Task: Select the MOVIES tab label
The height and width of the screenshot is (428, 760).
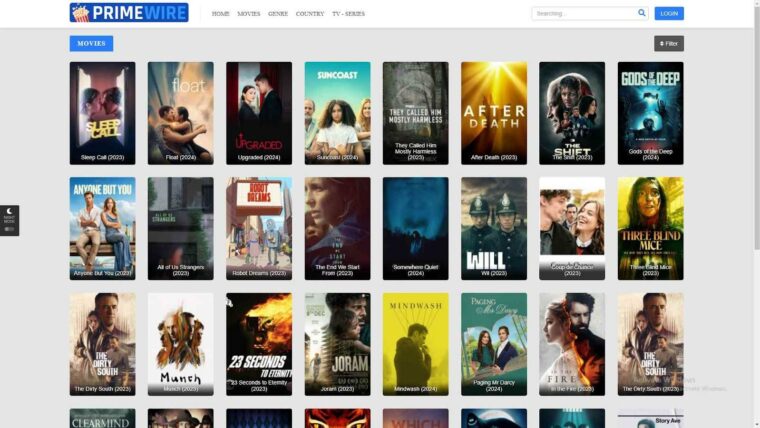Action: click(91, 44)
